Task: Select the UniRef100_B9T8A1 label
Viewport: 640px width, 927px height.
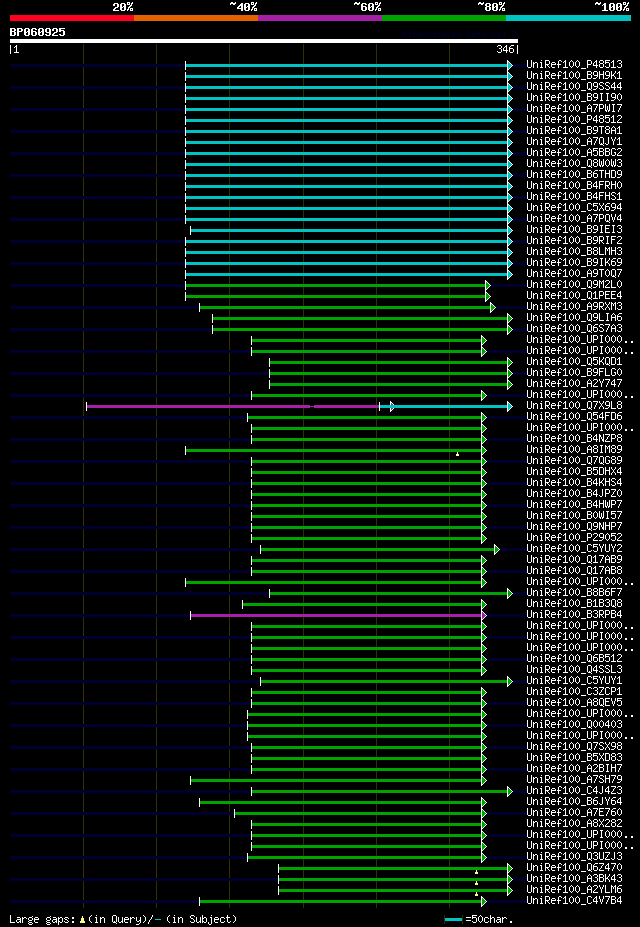Action: 574,131
